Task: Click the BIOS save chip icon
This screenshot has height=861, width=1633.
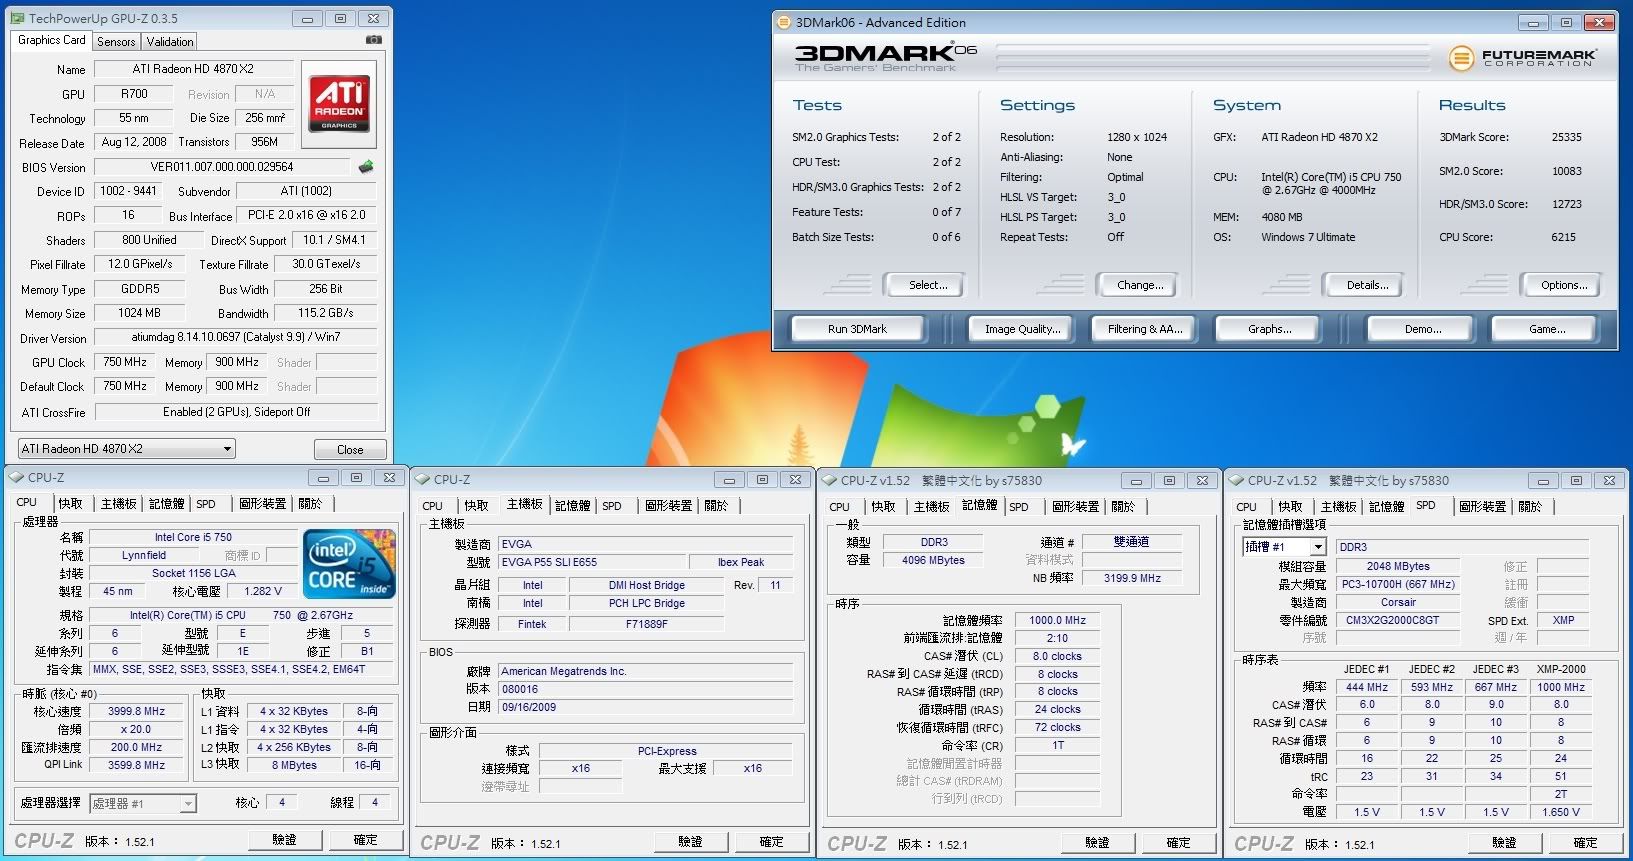Action: [x=366, y=167]
